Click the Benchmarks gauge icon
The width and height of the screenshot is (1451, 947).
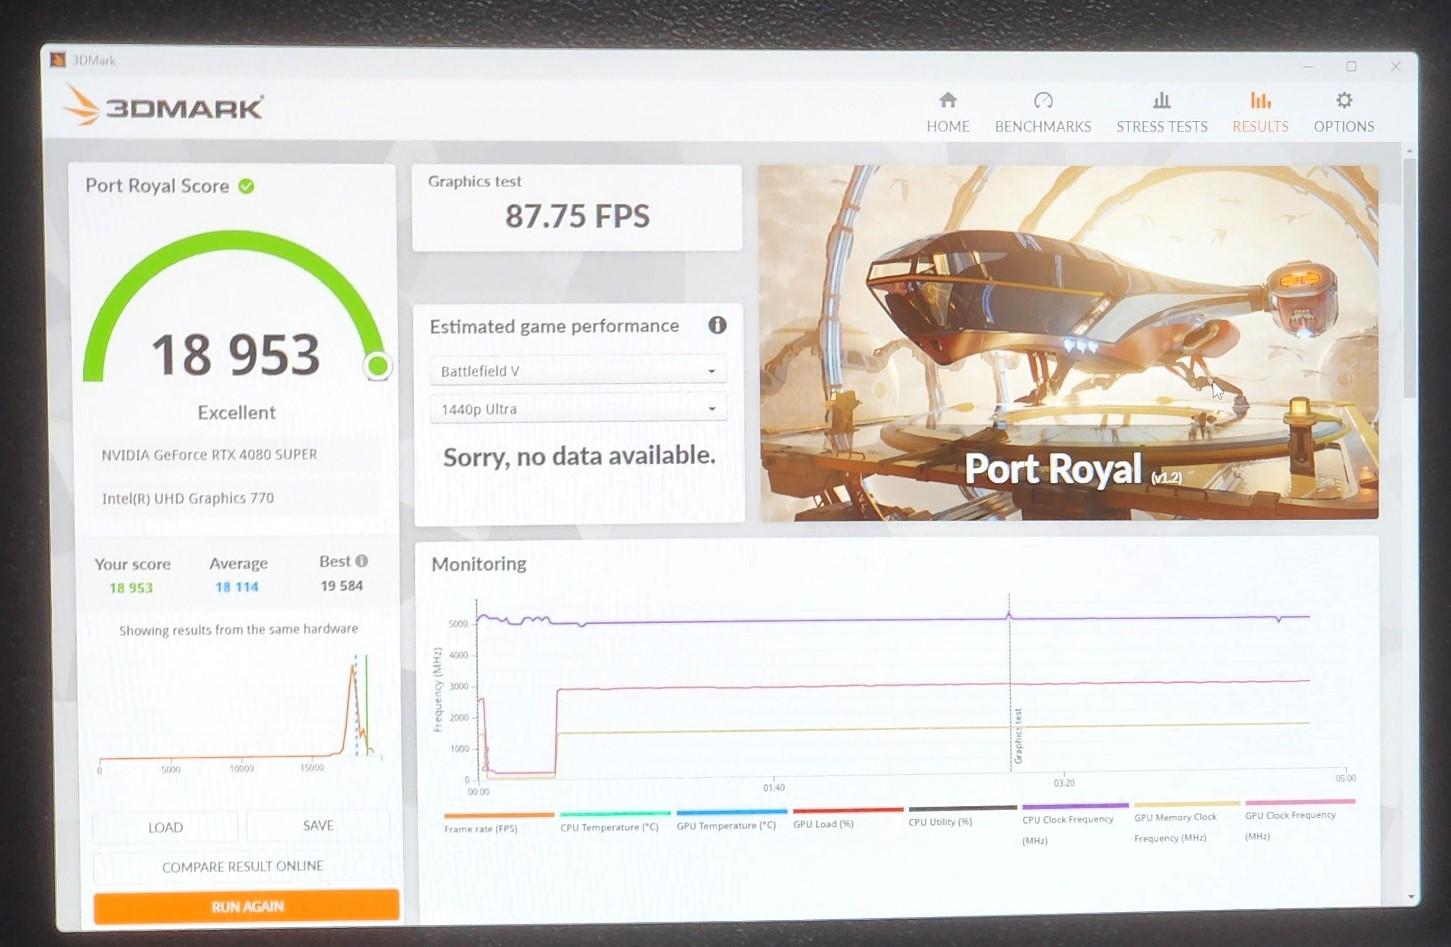click(x=1043, y=100)
